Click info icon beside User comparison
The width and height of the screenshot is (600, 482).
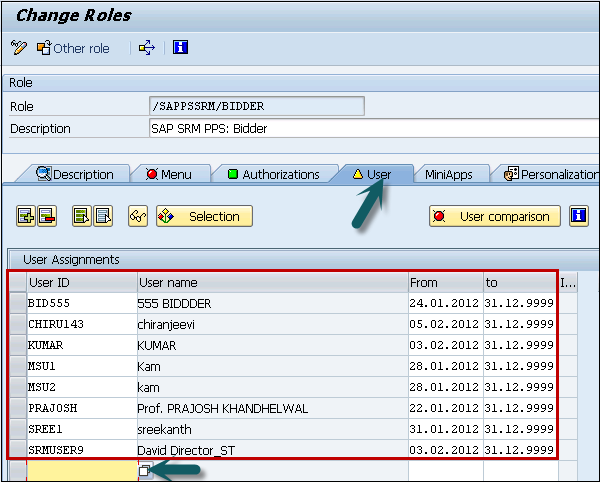click(578, 216)
